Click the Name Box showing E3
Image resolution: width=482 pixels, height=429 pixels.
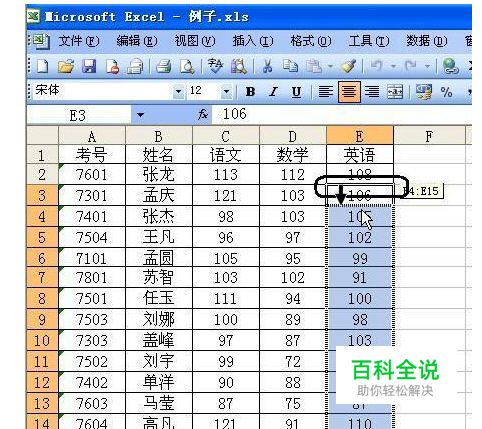click(79, 115)
